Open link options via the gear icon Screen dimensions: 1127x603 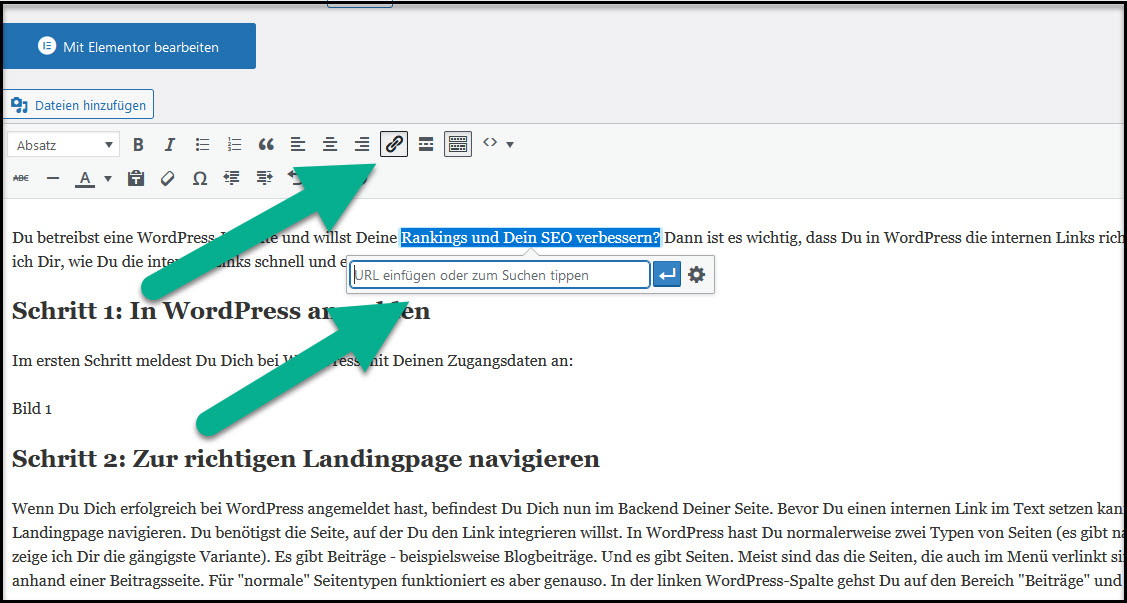tap(696, 275)
